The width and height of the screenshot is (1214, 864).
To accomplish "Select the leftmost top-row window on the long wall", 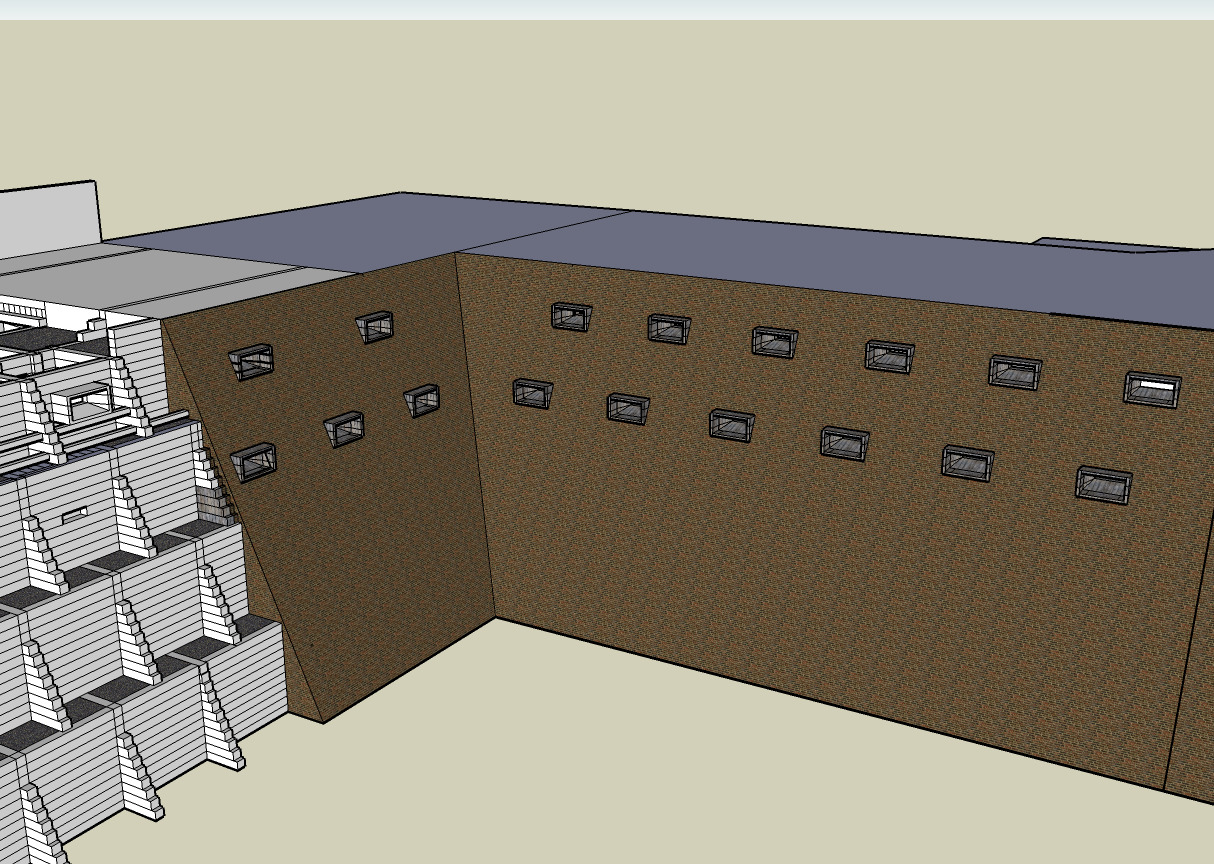I will [x=571, y=317].
